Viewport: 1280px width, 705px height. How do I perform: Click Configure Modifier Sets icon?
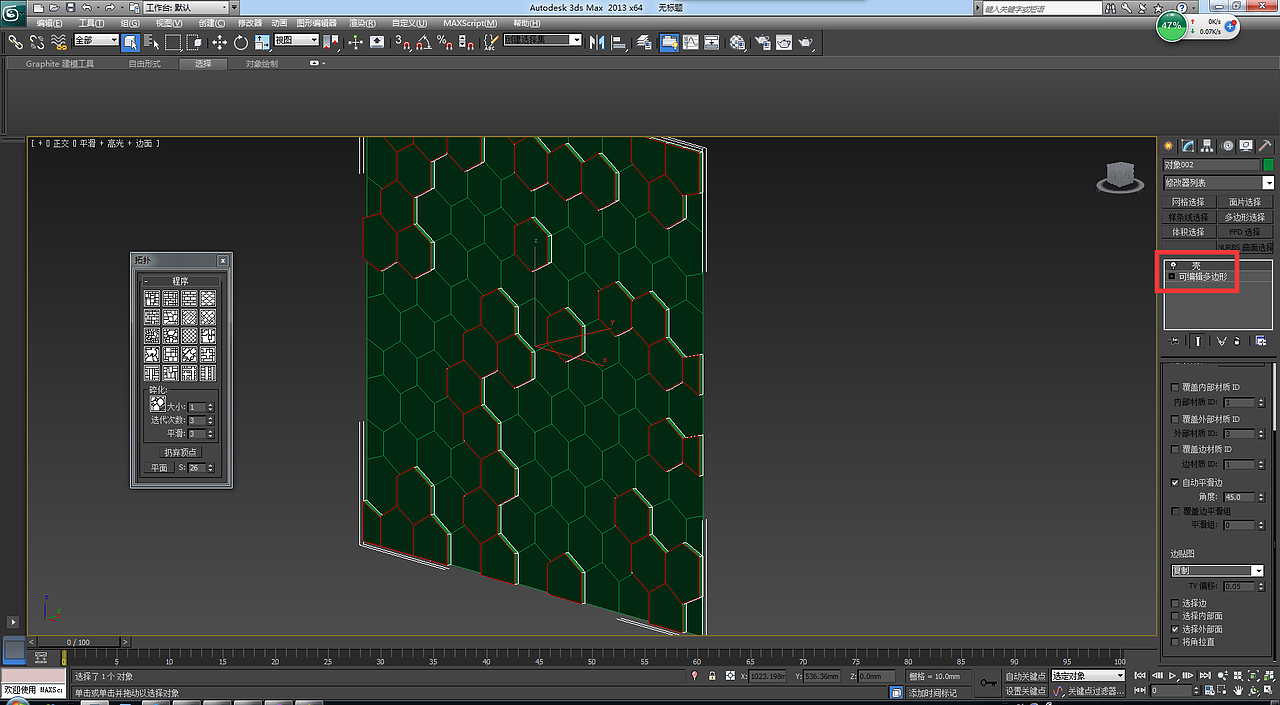pyautogui.click(x=1261, y=341)
